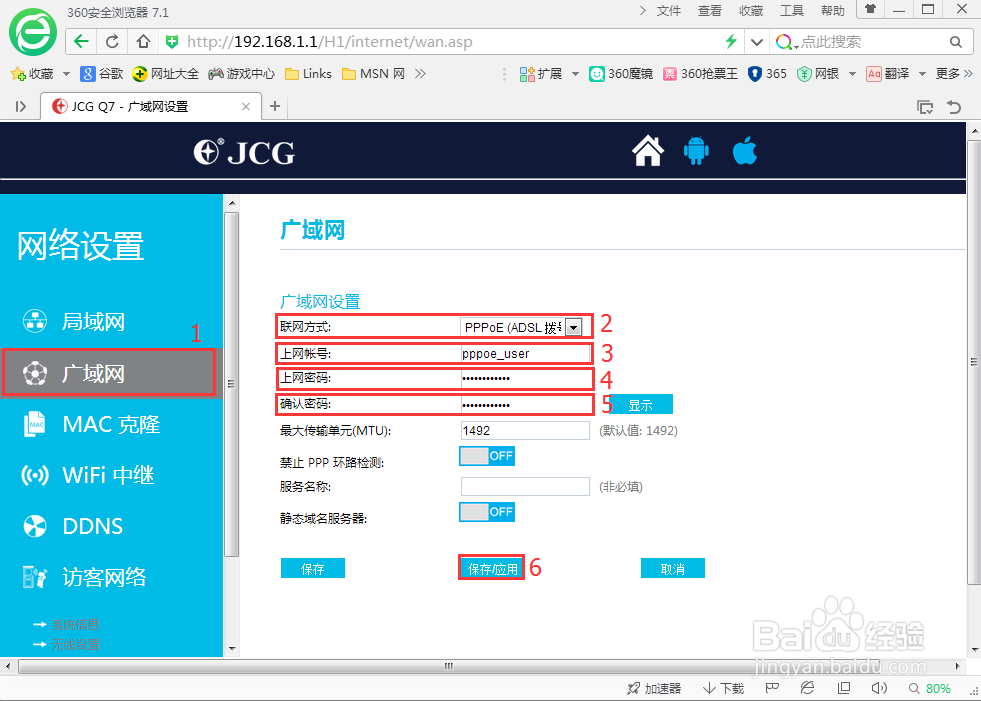
Task: Click inside the 服务名称 input field
Action: (x=524, y=486)
